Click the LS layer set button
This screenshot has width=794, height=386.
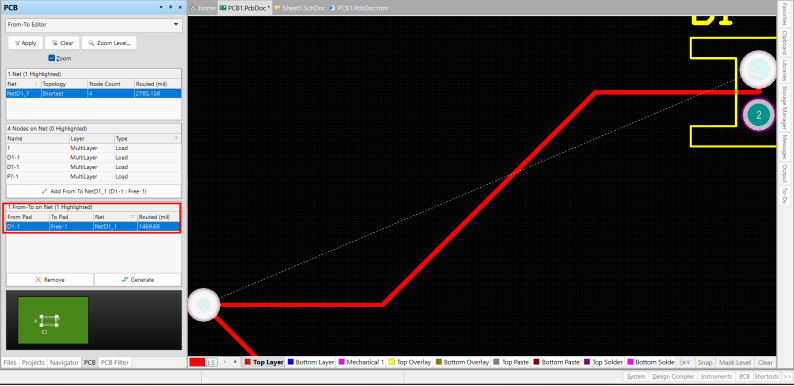point(212,362)
